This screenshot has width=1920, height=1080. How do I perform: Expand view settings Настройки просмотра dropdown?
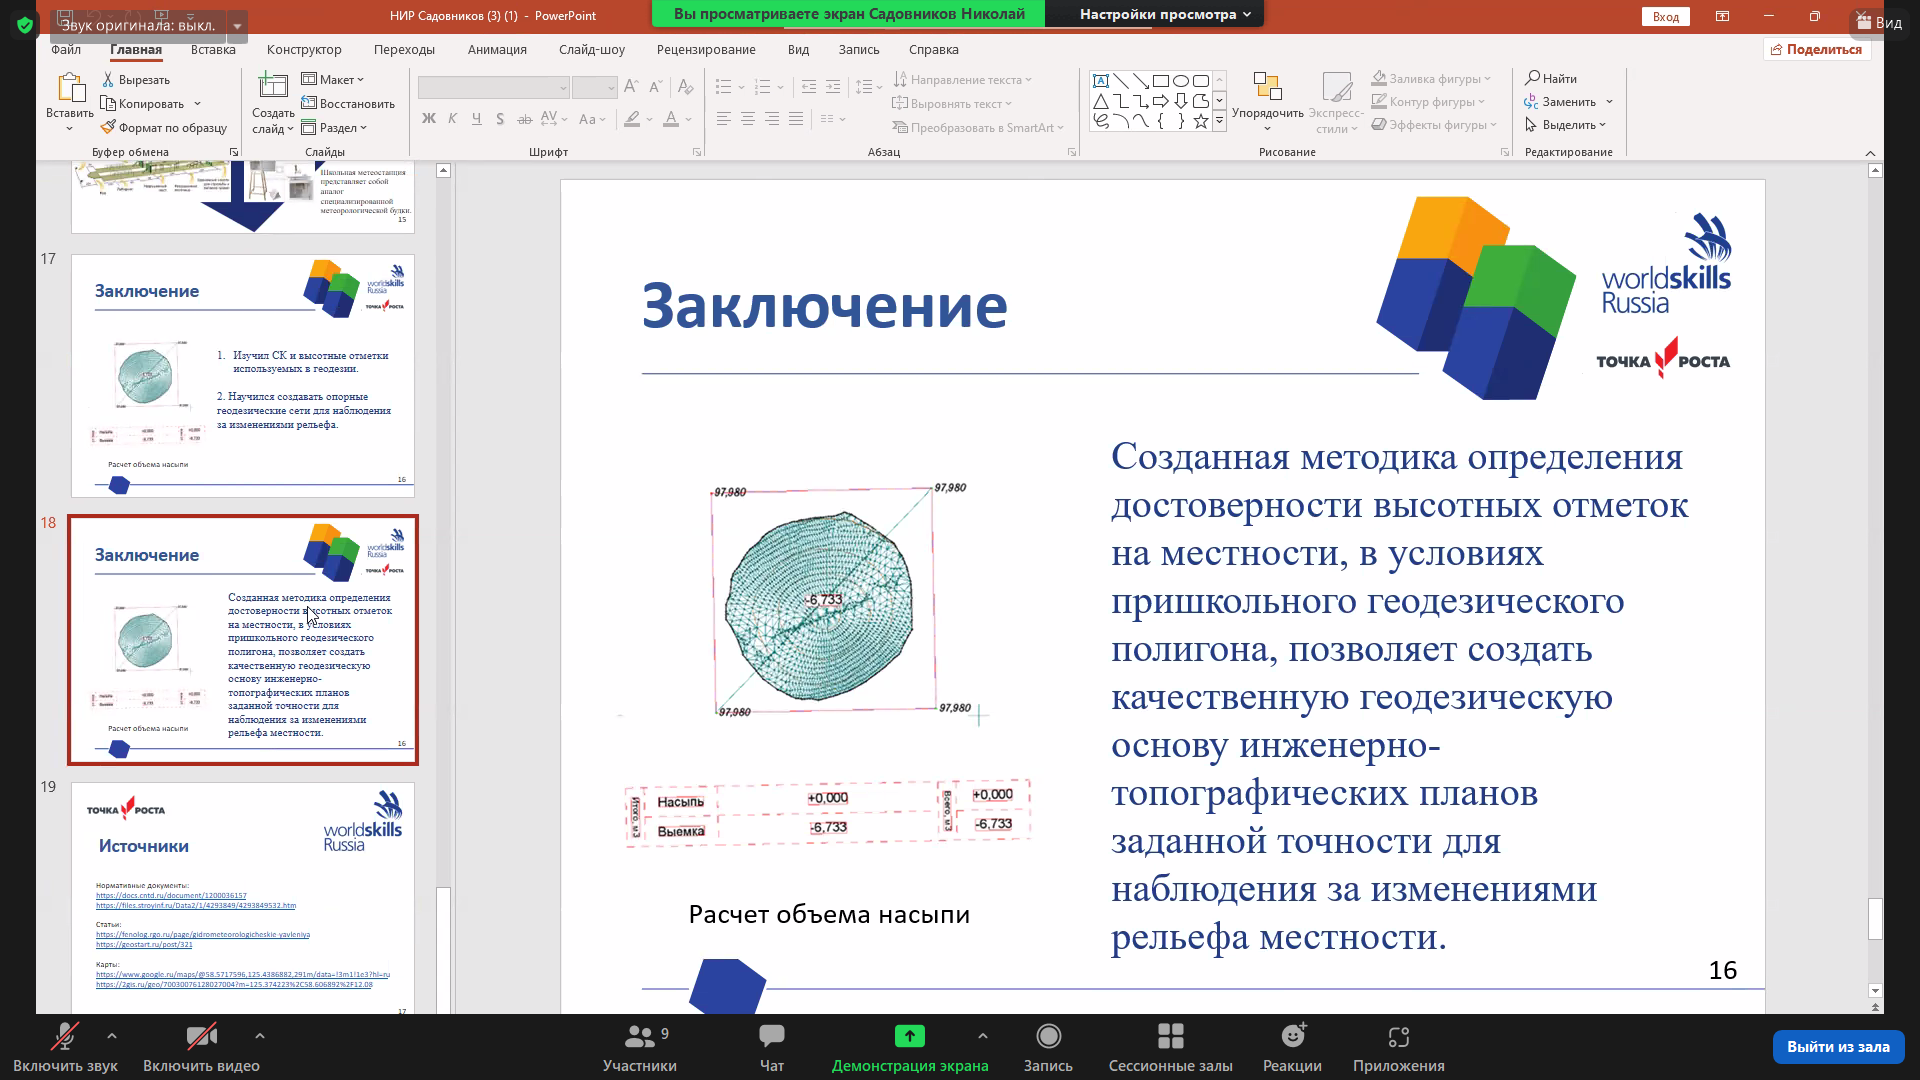[1165, 14]
